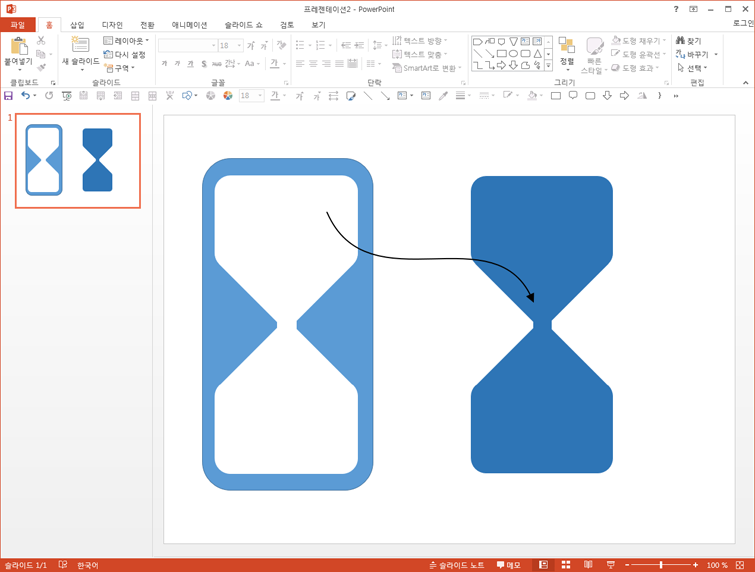The height and width of the screenshot is (572, 755).
Task: Switch to Slide Sorter view in the status bar
Action: click(x=566, y=565)
